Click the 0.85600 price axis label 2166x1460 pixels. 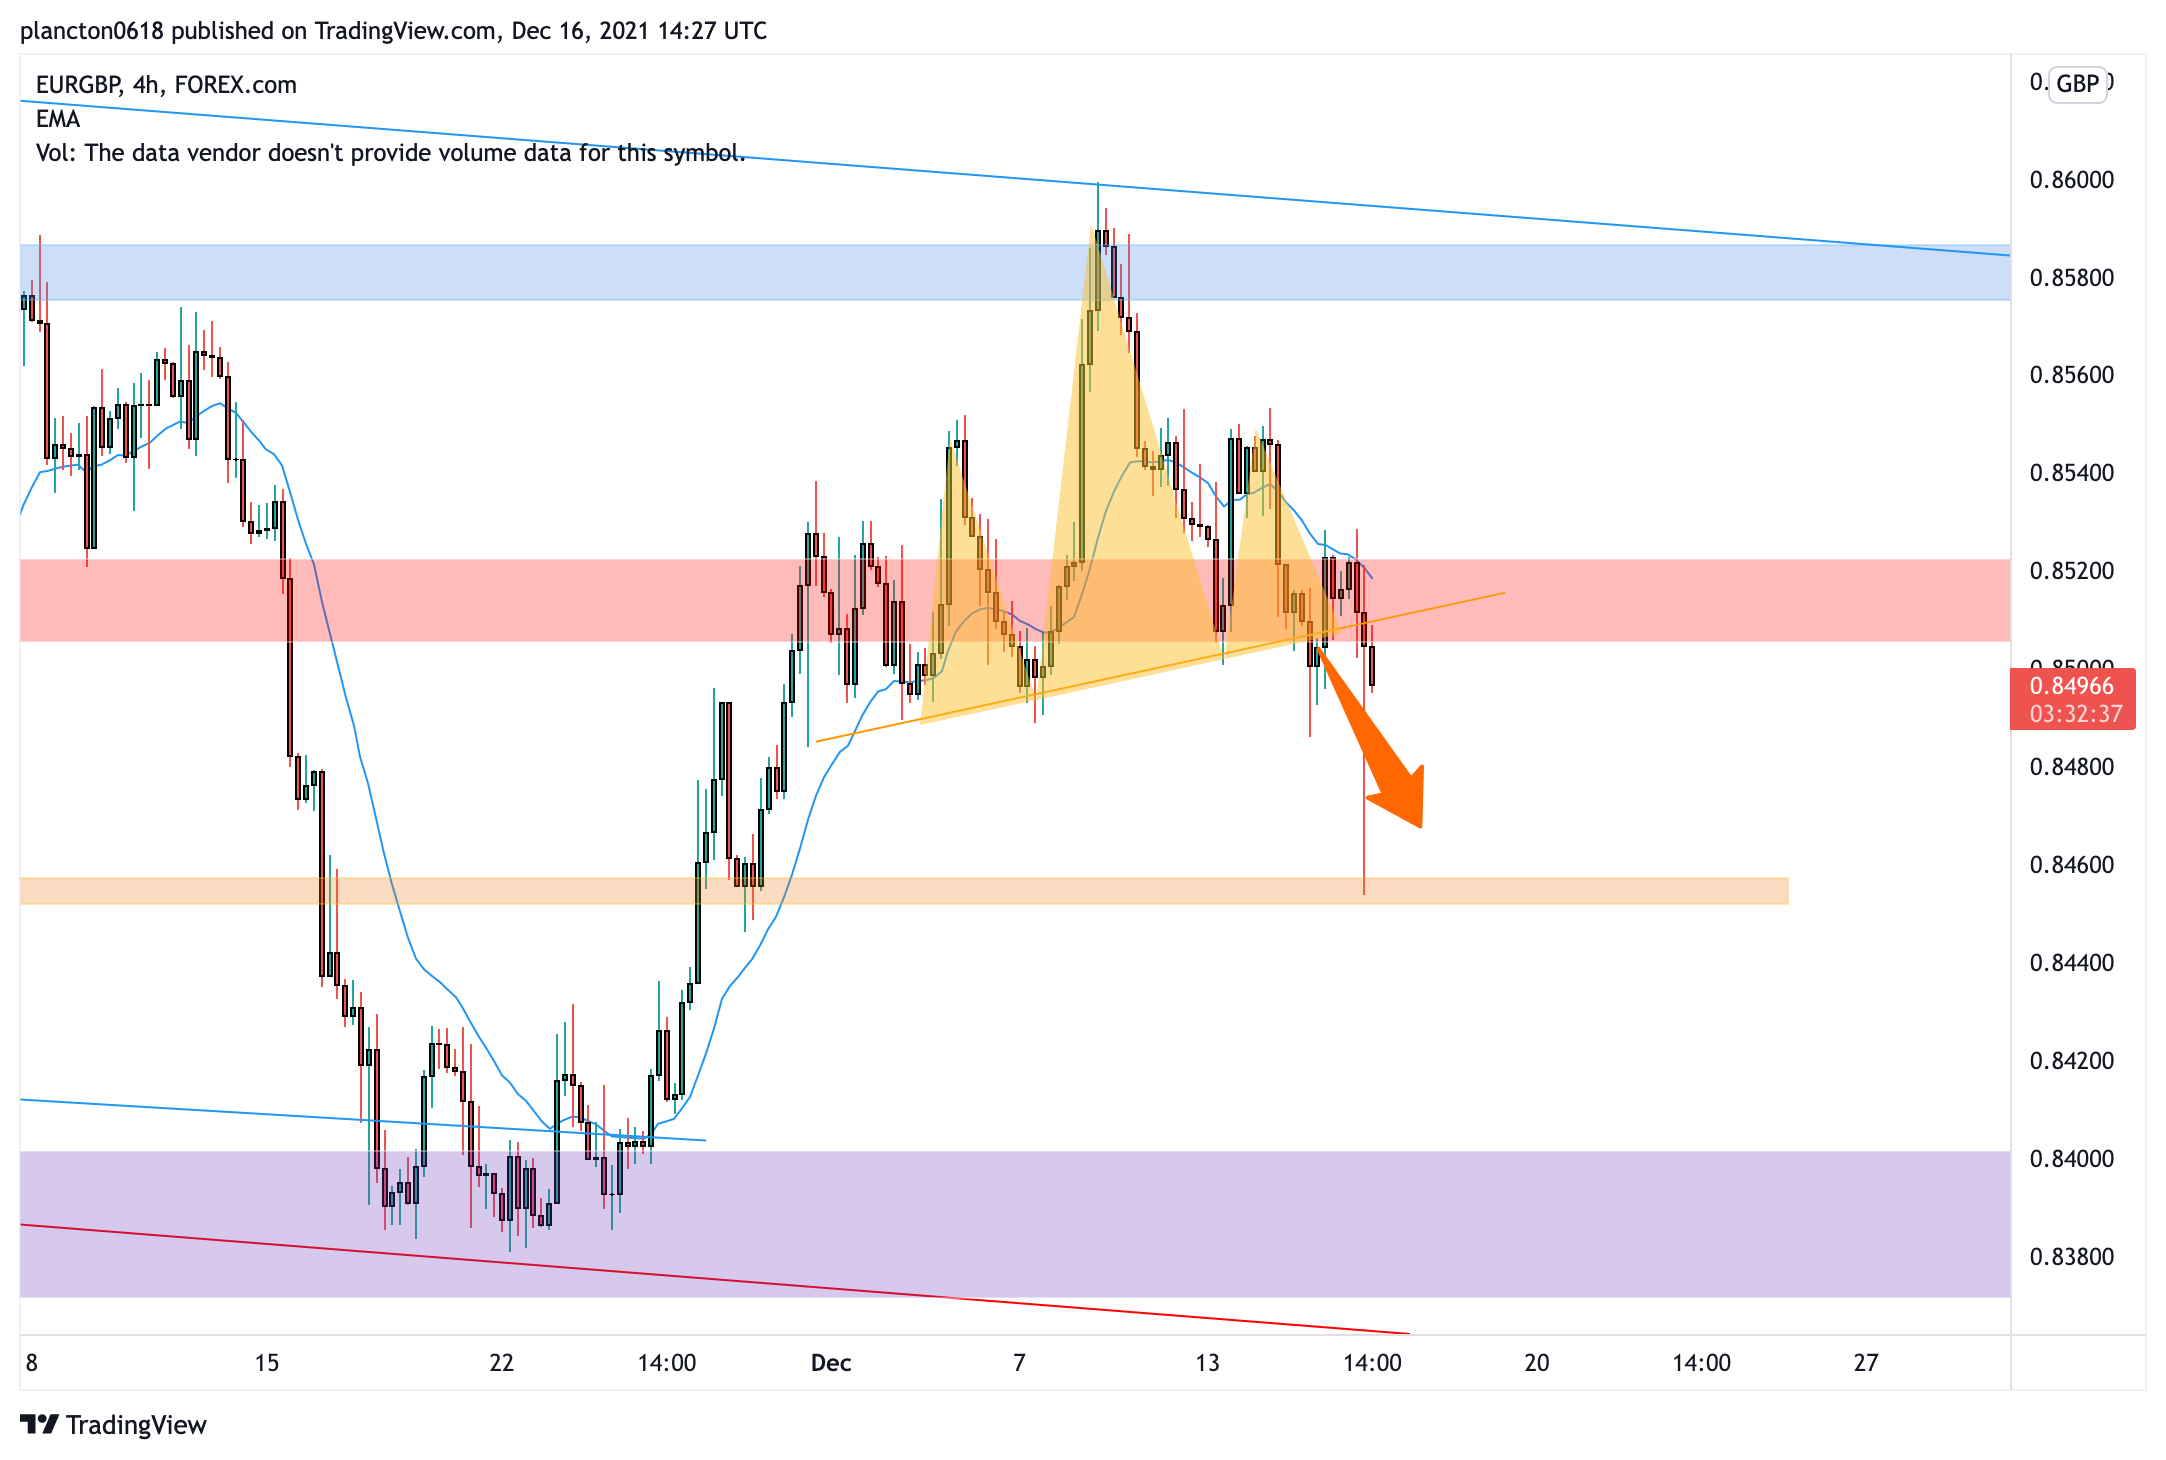[x=2072, y=375]
